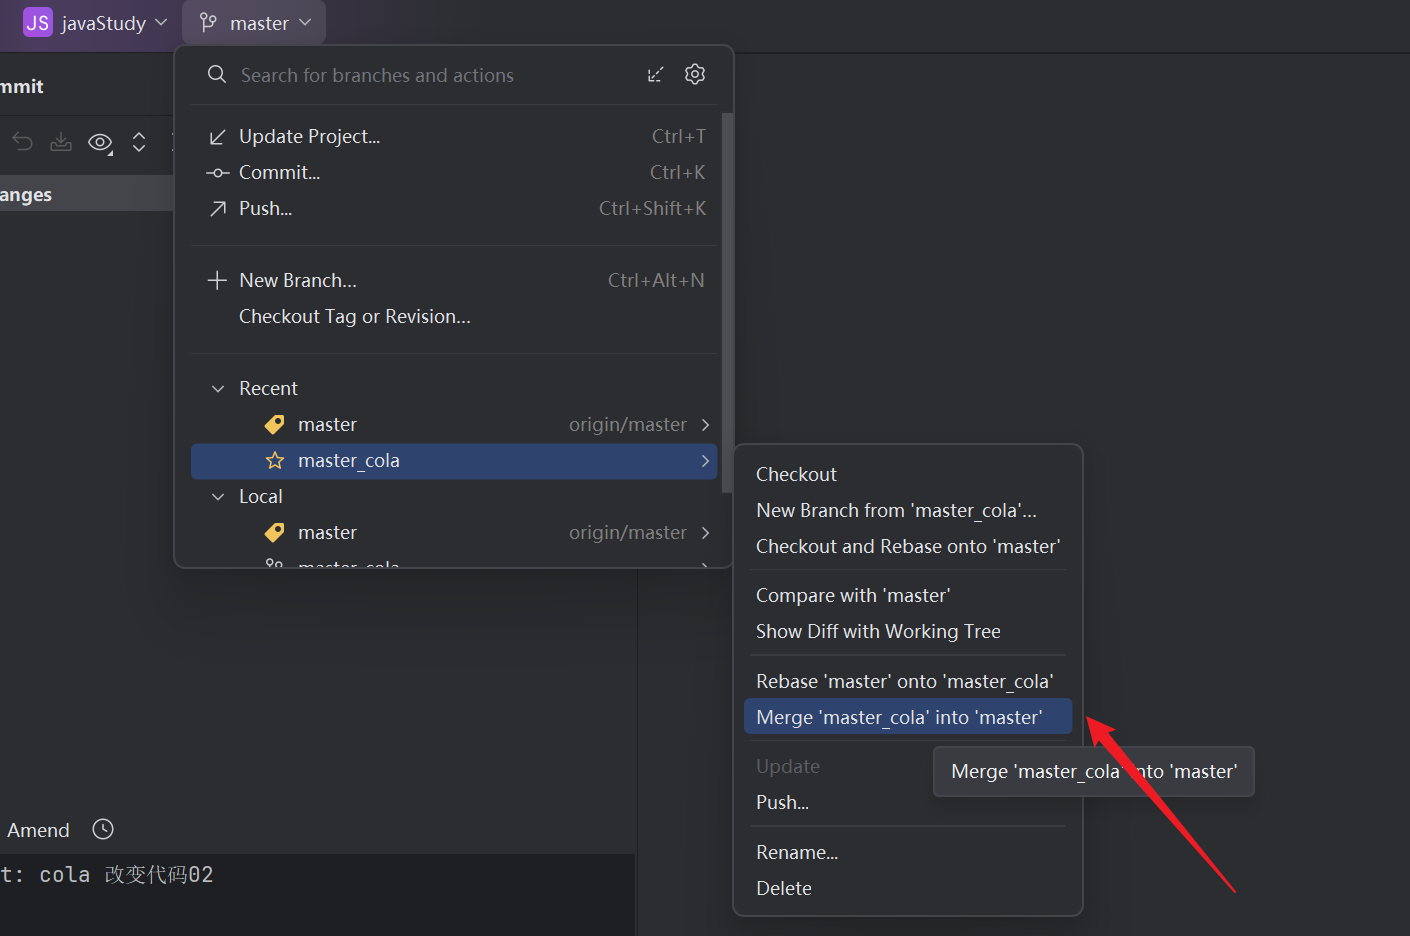Choose New Branch from 'master_cola'...
1410x936 pixels.
[x=908, y=510]
